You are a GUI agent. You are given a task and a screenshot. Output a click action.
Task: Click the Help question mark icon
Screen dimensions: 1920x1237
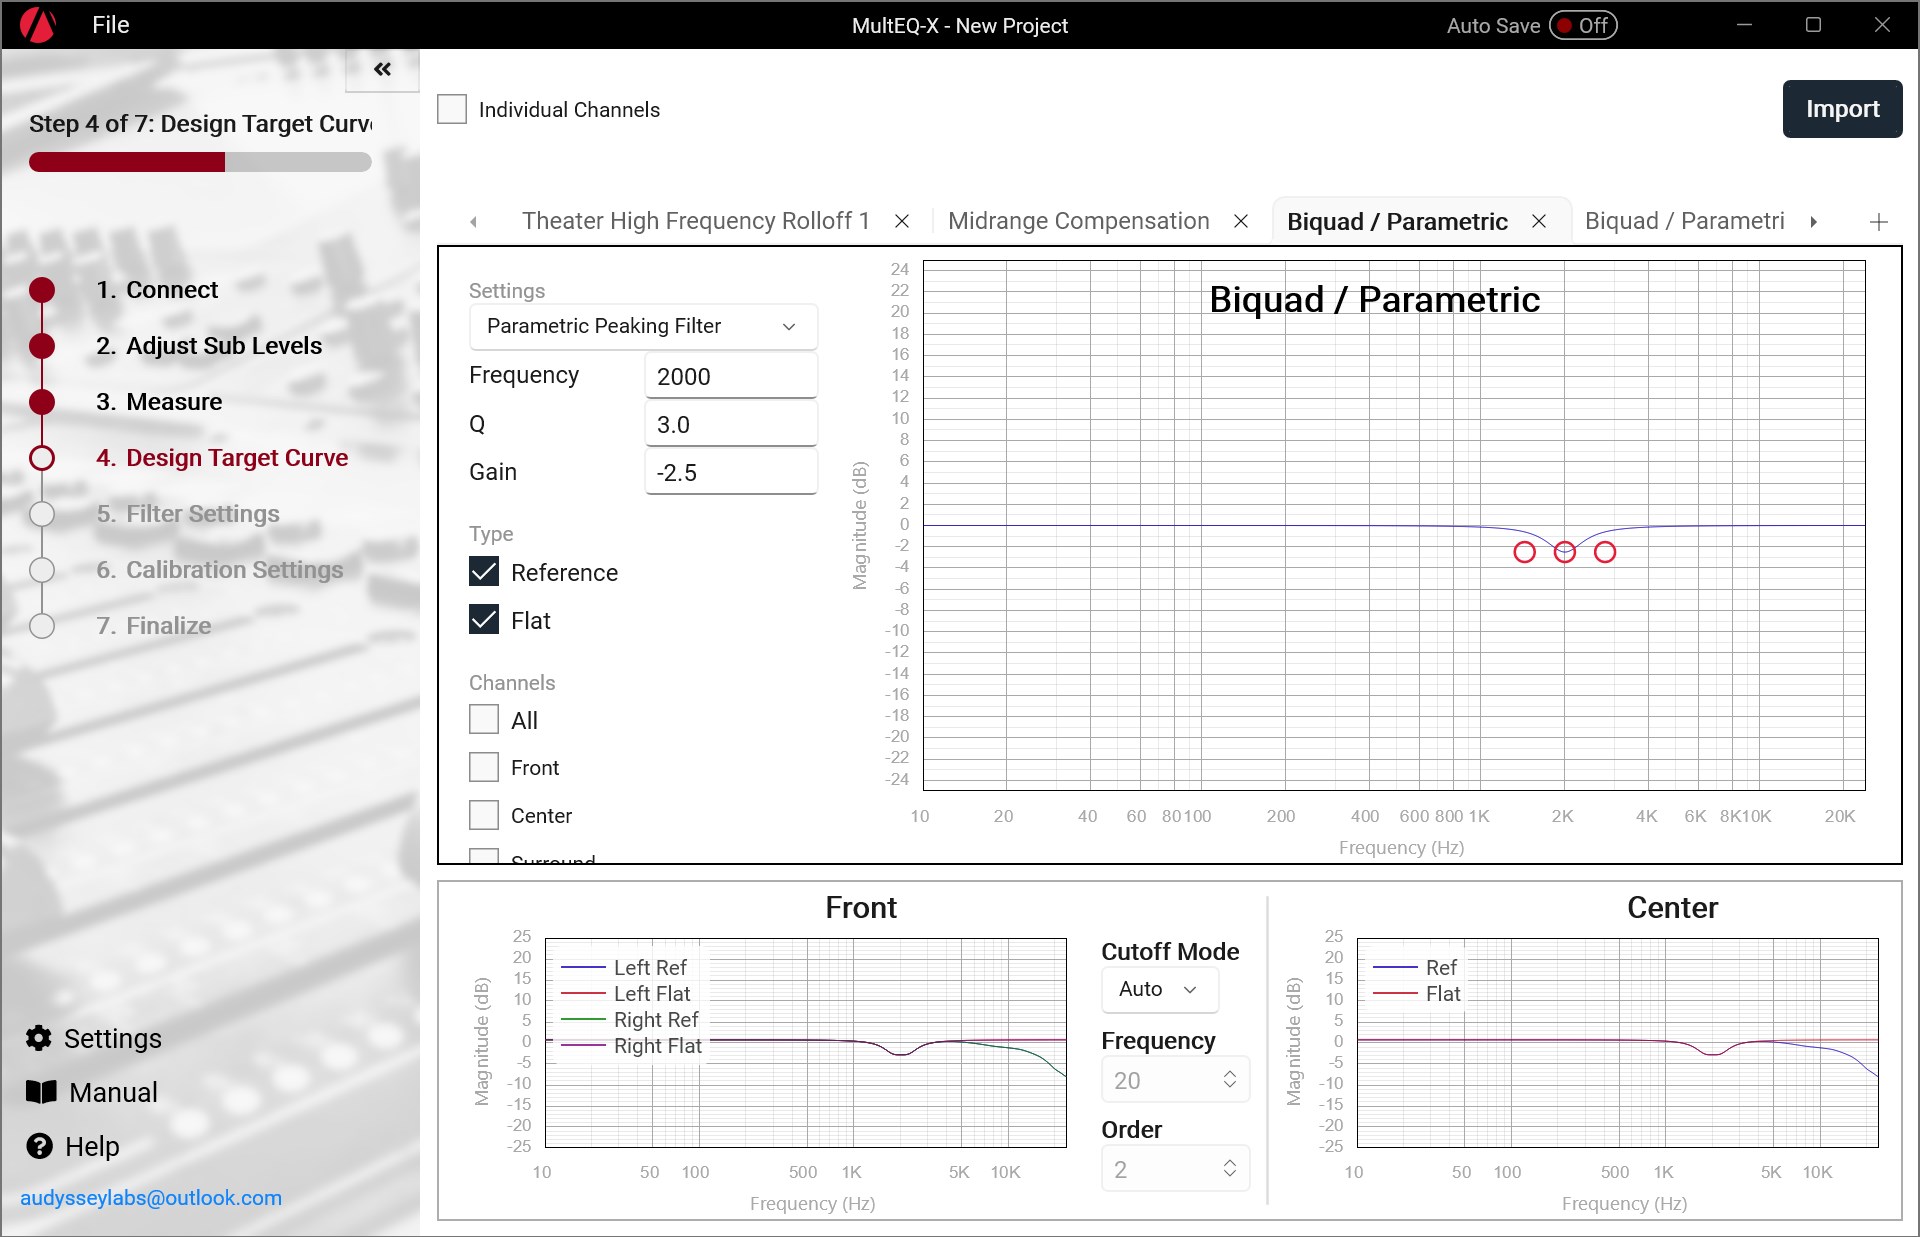click(x=39, y=1146)
